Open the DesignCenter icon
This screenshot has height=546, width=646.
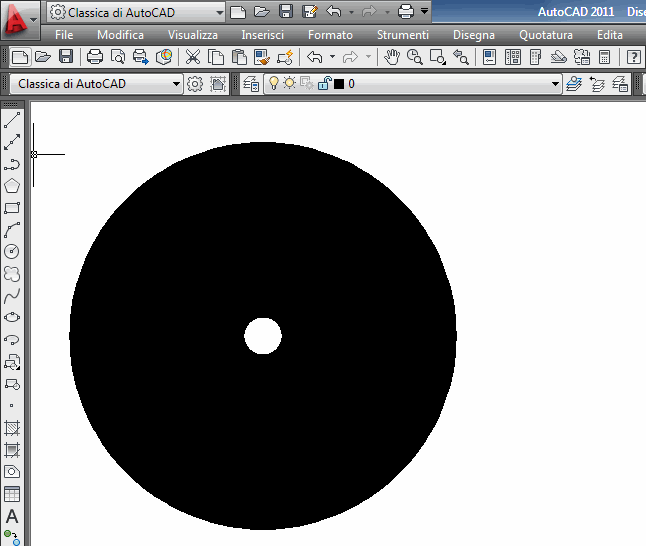pyautogui.click(x=513, y=57)
